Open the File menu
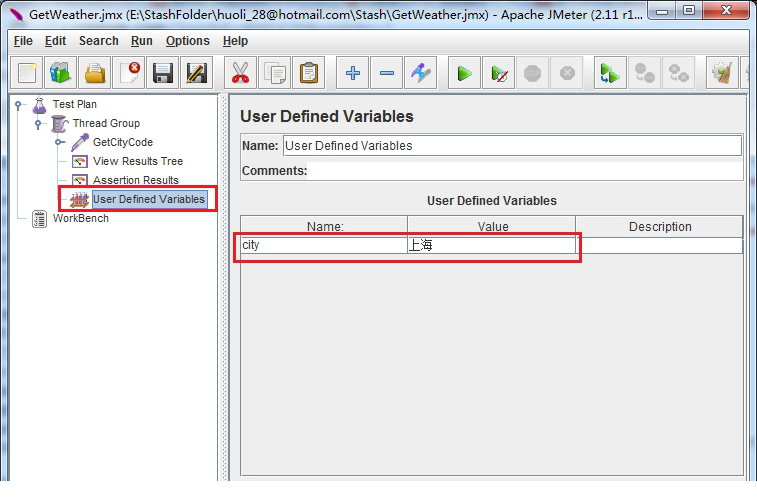The height and width of the screenshot is (500, 757). click(23, 41)
